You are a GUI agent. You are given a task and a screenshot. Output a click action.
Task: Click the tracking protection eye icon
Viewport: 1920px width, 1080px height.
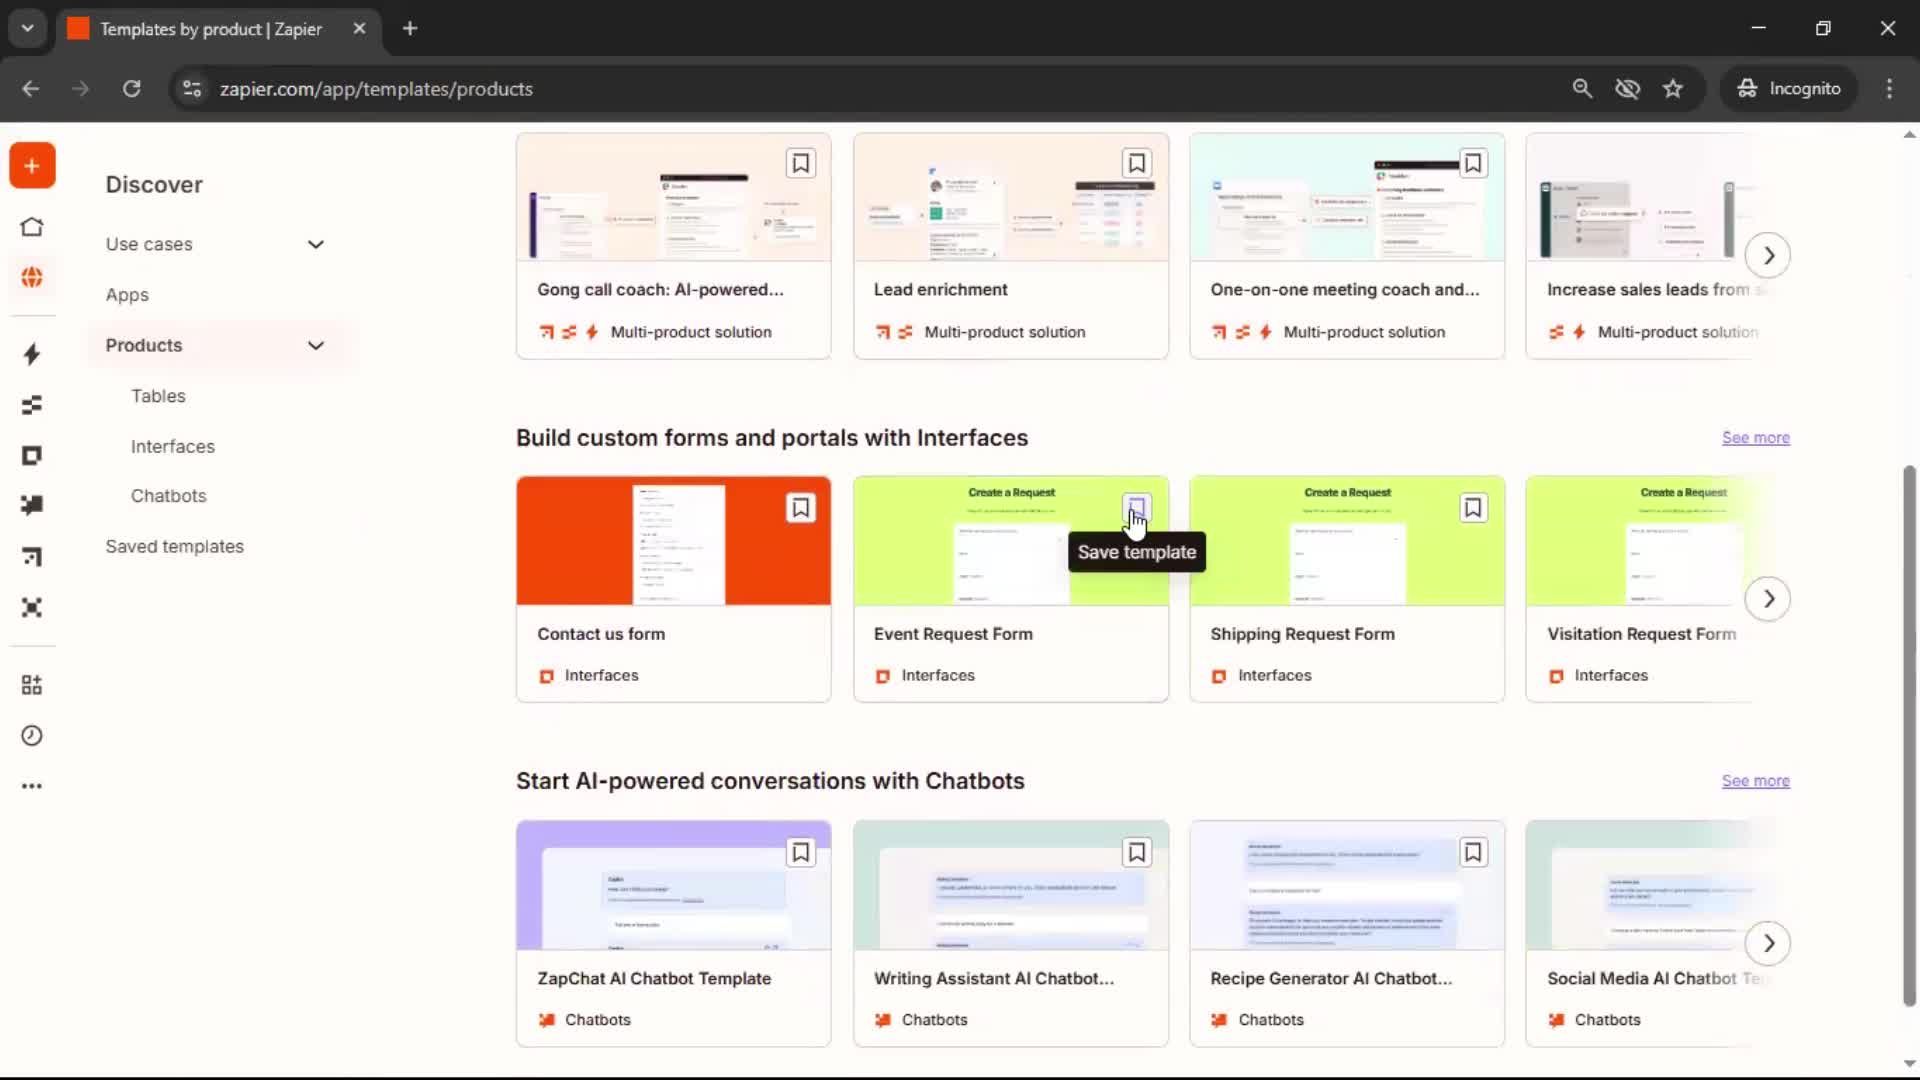[x=1628, y=89]
